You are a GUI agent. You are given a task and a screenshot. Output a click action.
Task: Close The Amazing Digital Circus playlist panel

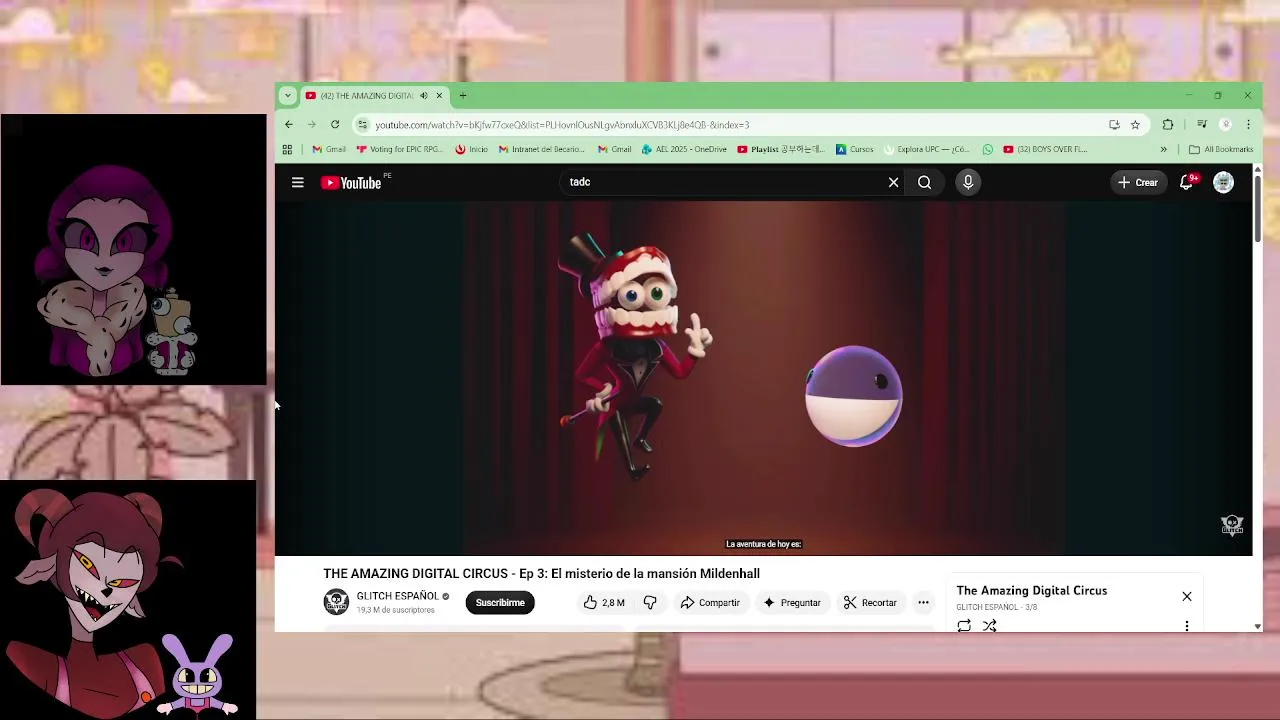click(1187, 596)
